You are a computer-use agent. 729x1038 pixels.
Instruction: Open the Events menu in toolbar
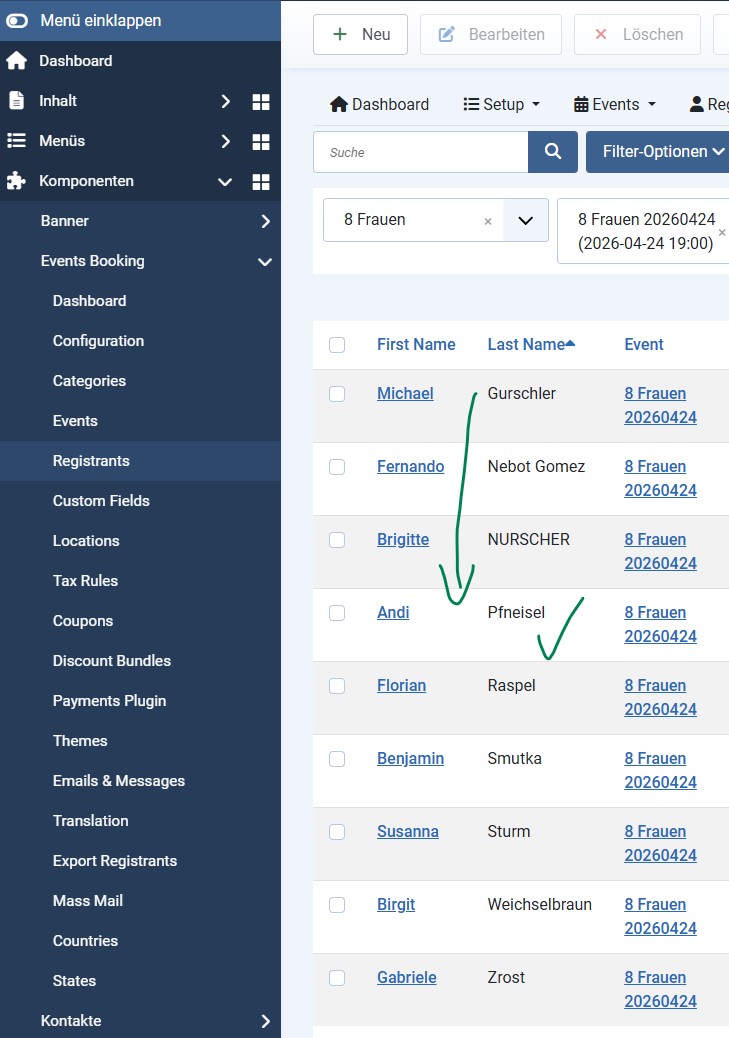615,104
